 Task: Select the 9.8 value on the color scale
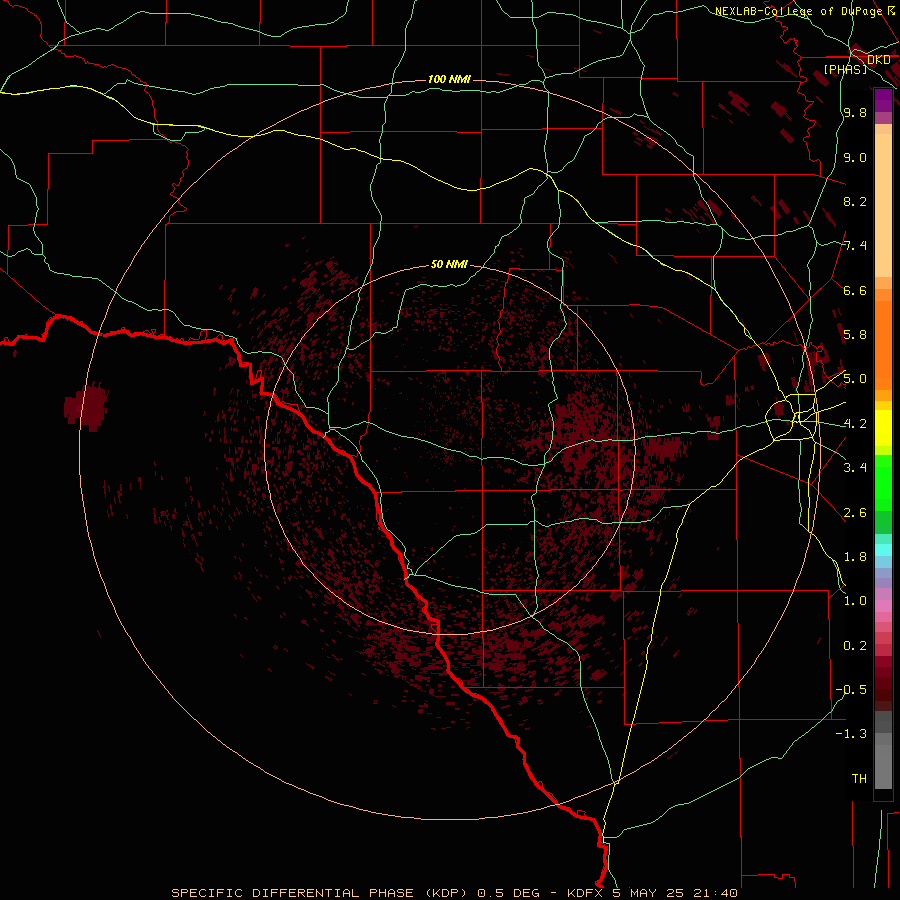(x=855, y=112)
